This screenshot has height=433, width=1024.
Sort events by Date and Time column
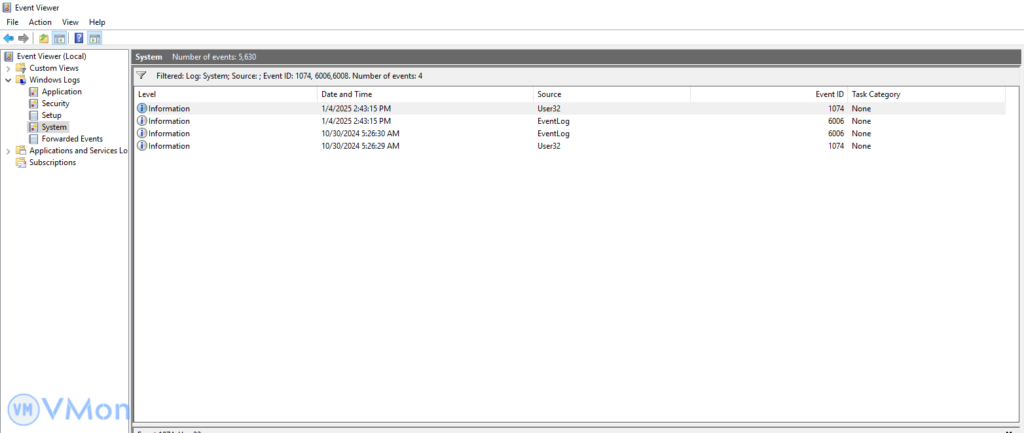point(347,94)
